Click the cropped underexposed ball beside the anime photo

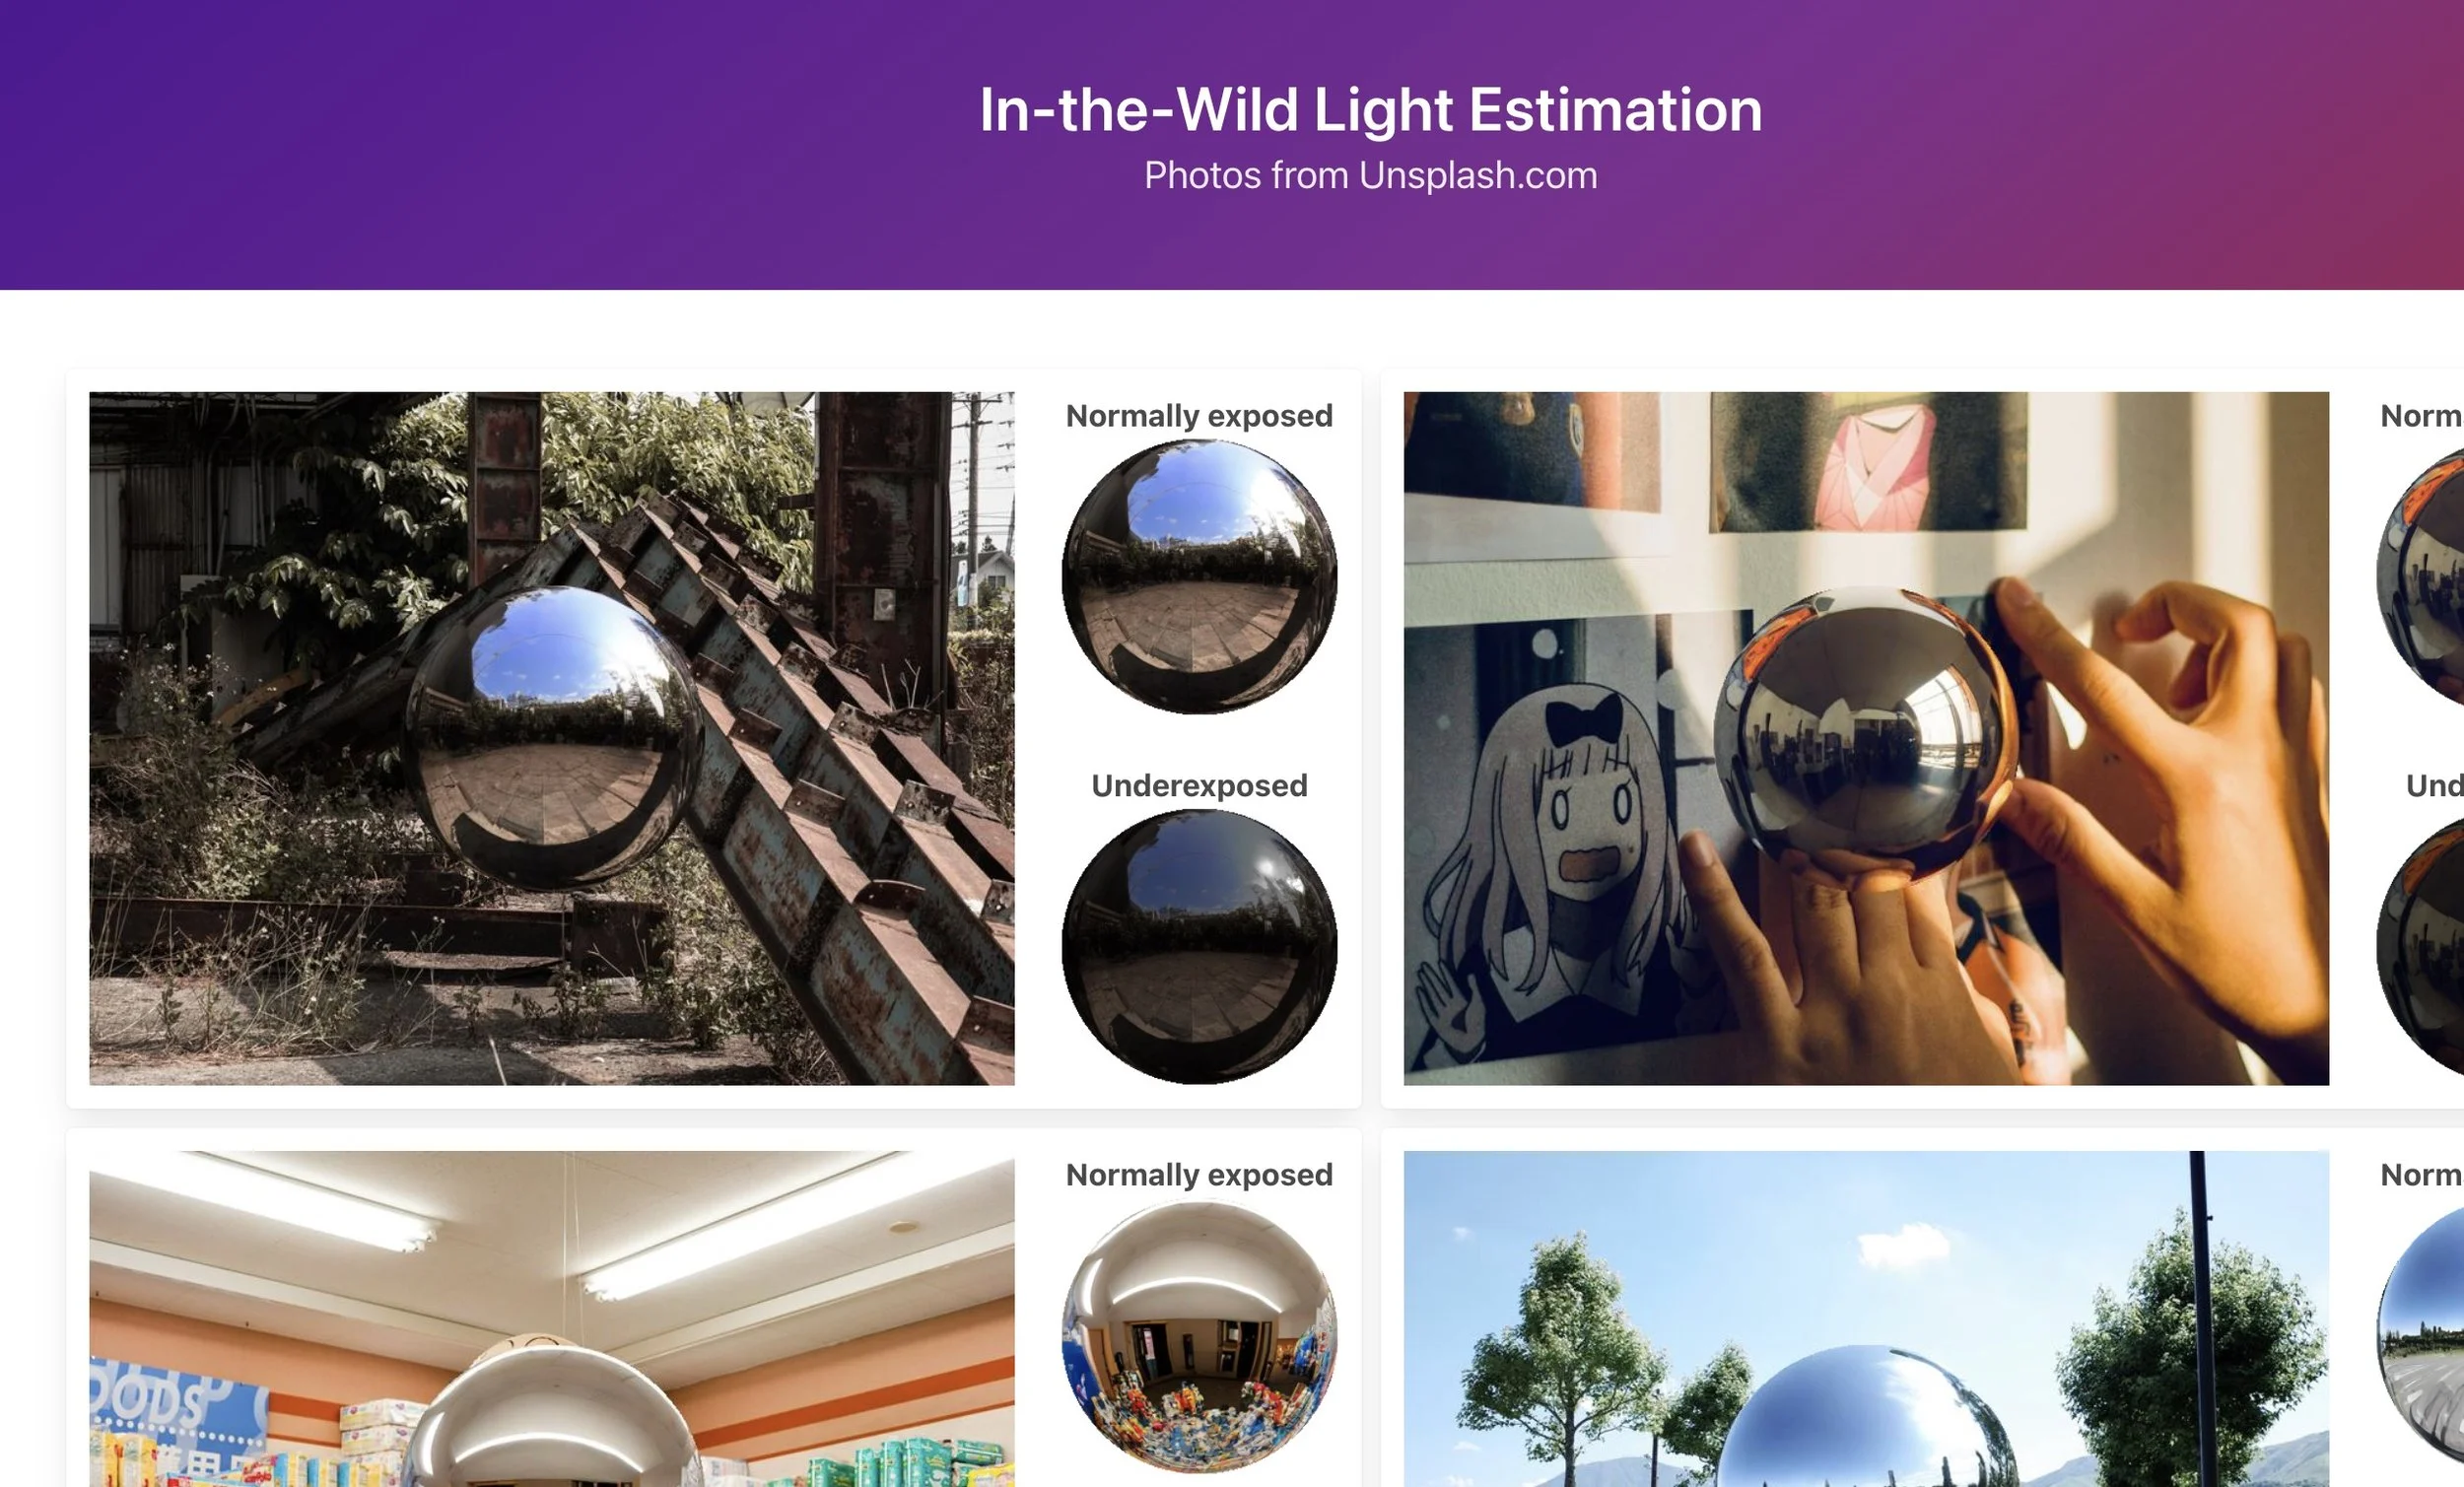(x=2420, y=947)
